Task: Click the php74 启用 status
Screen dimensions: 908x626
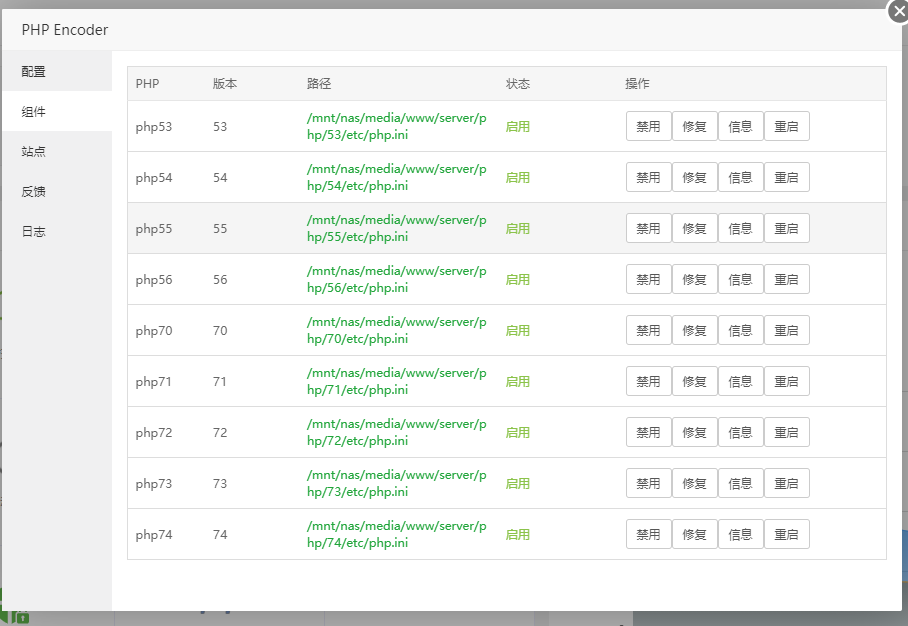Action: (x=518, y=534)
